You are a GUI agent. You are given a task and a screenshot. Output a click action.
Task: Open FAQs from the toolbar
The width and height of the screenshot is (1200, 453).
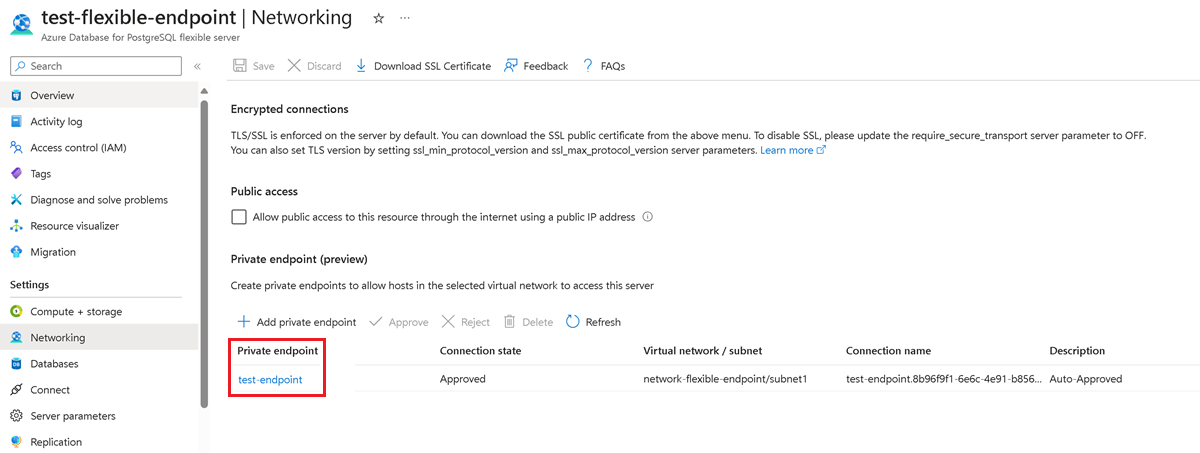click(x=604, y=66)
